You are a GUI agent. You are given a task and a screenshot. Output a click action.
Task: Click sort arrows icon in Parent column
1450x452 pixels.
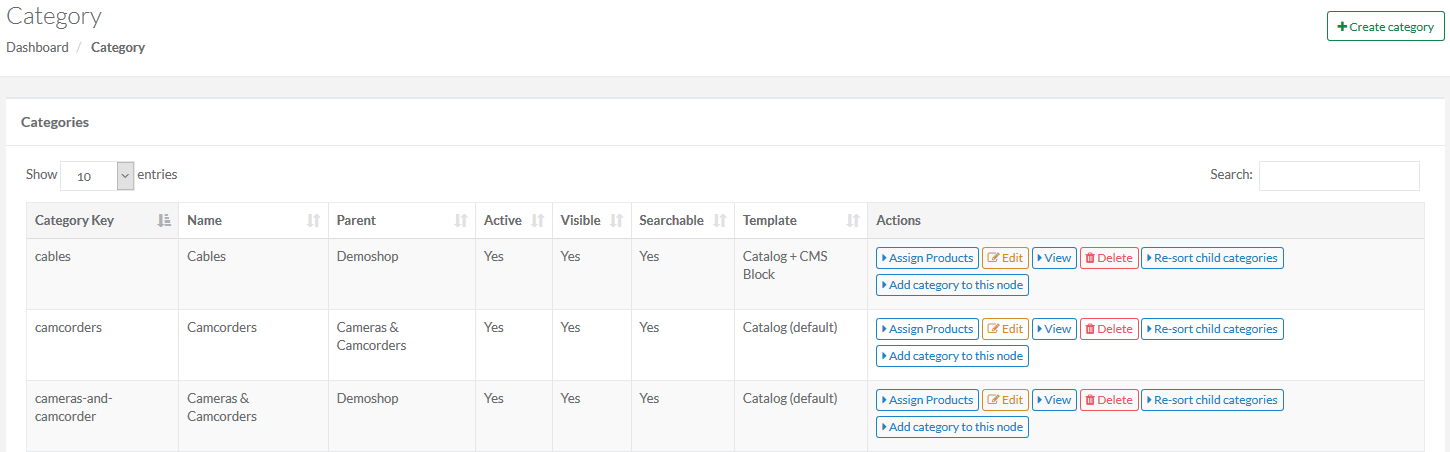pyautogui.click(x=461, y=221)
